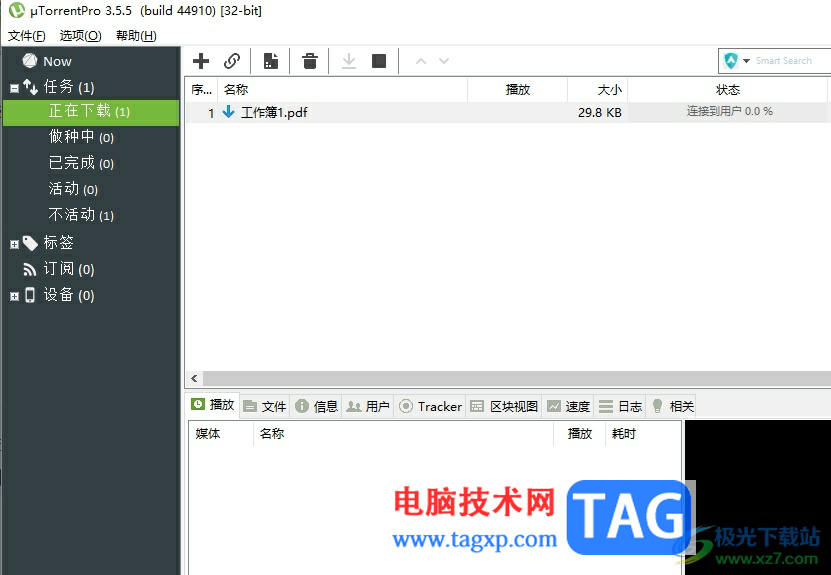This screenshot has width=831, height=575.
Task: Select 订阅 (0) RSS feeds
Action: click(69, 269)
